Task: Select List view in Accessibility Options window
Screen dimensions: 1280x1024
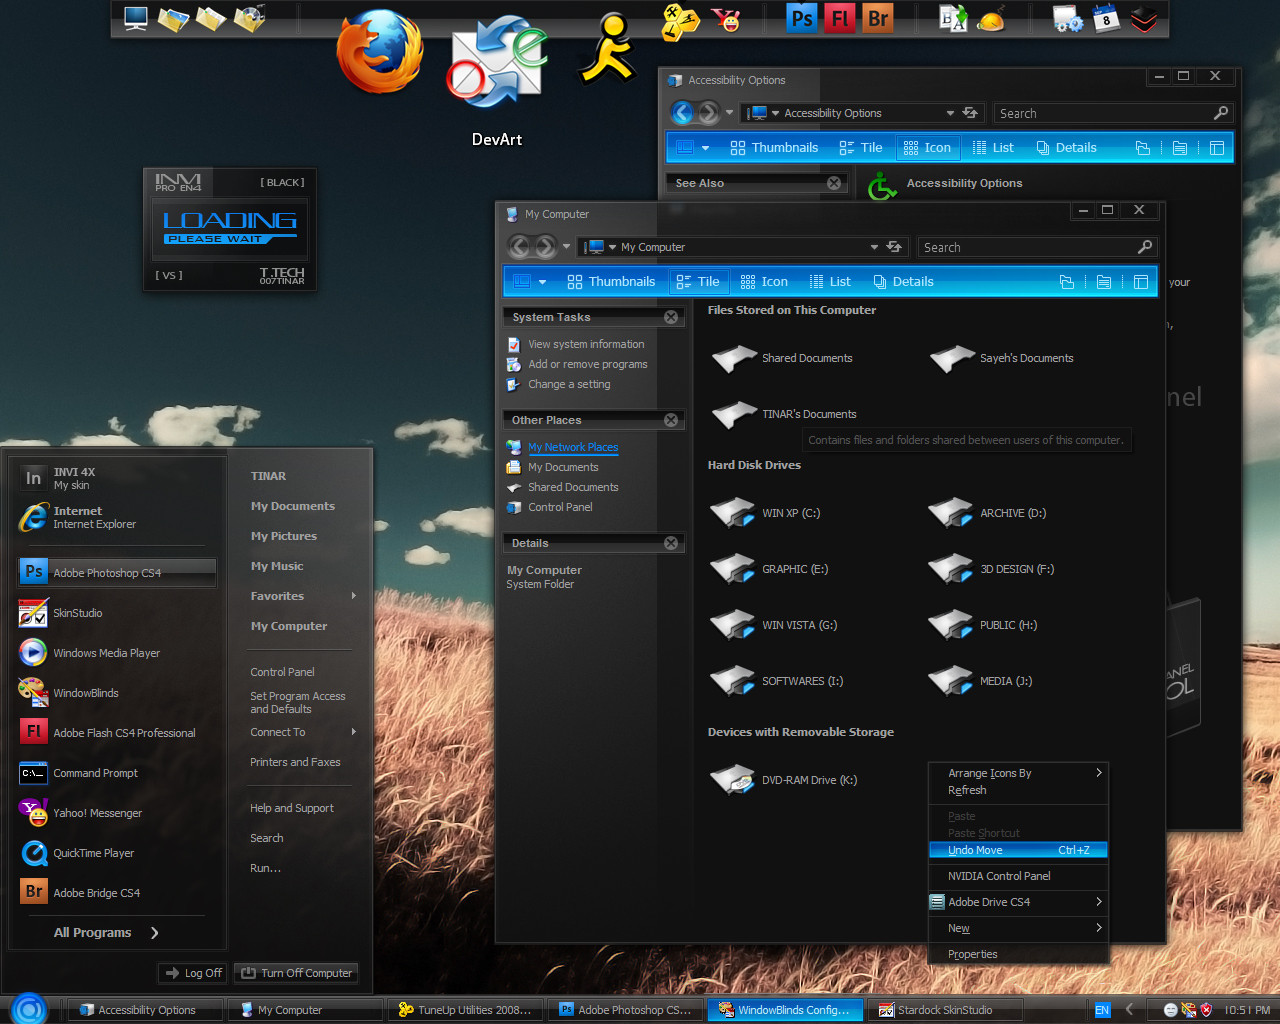Action: point(993,148)
